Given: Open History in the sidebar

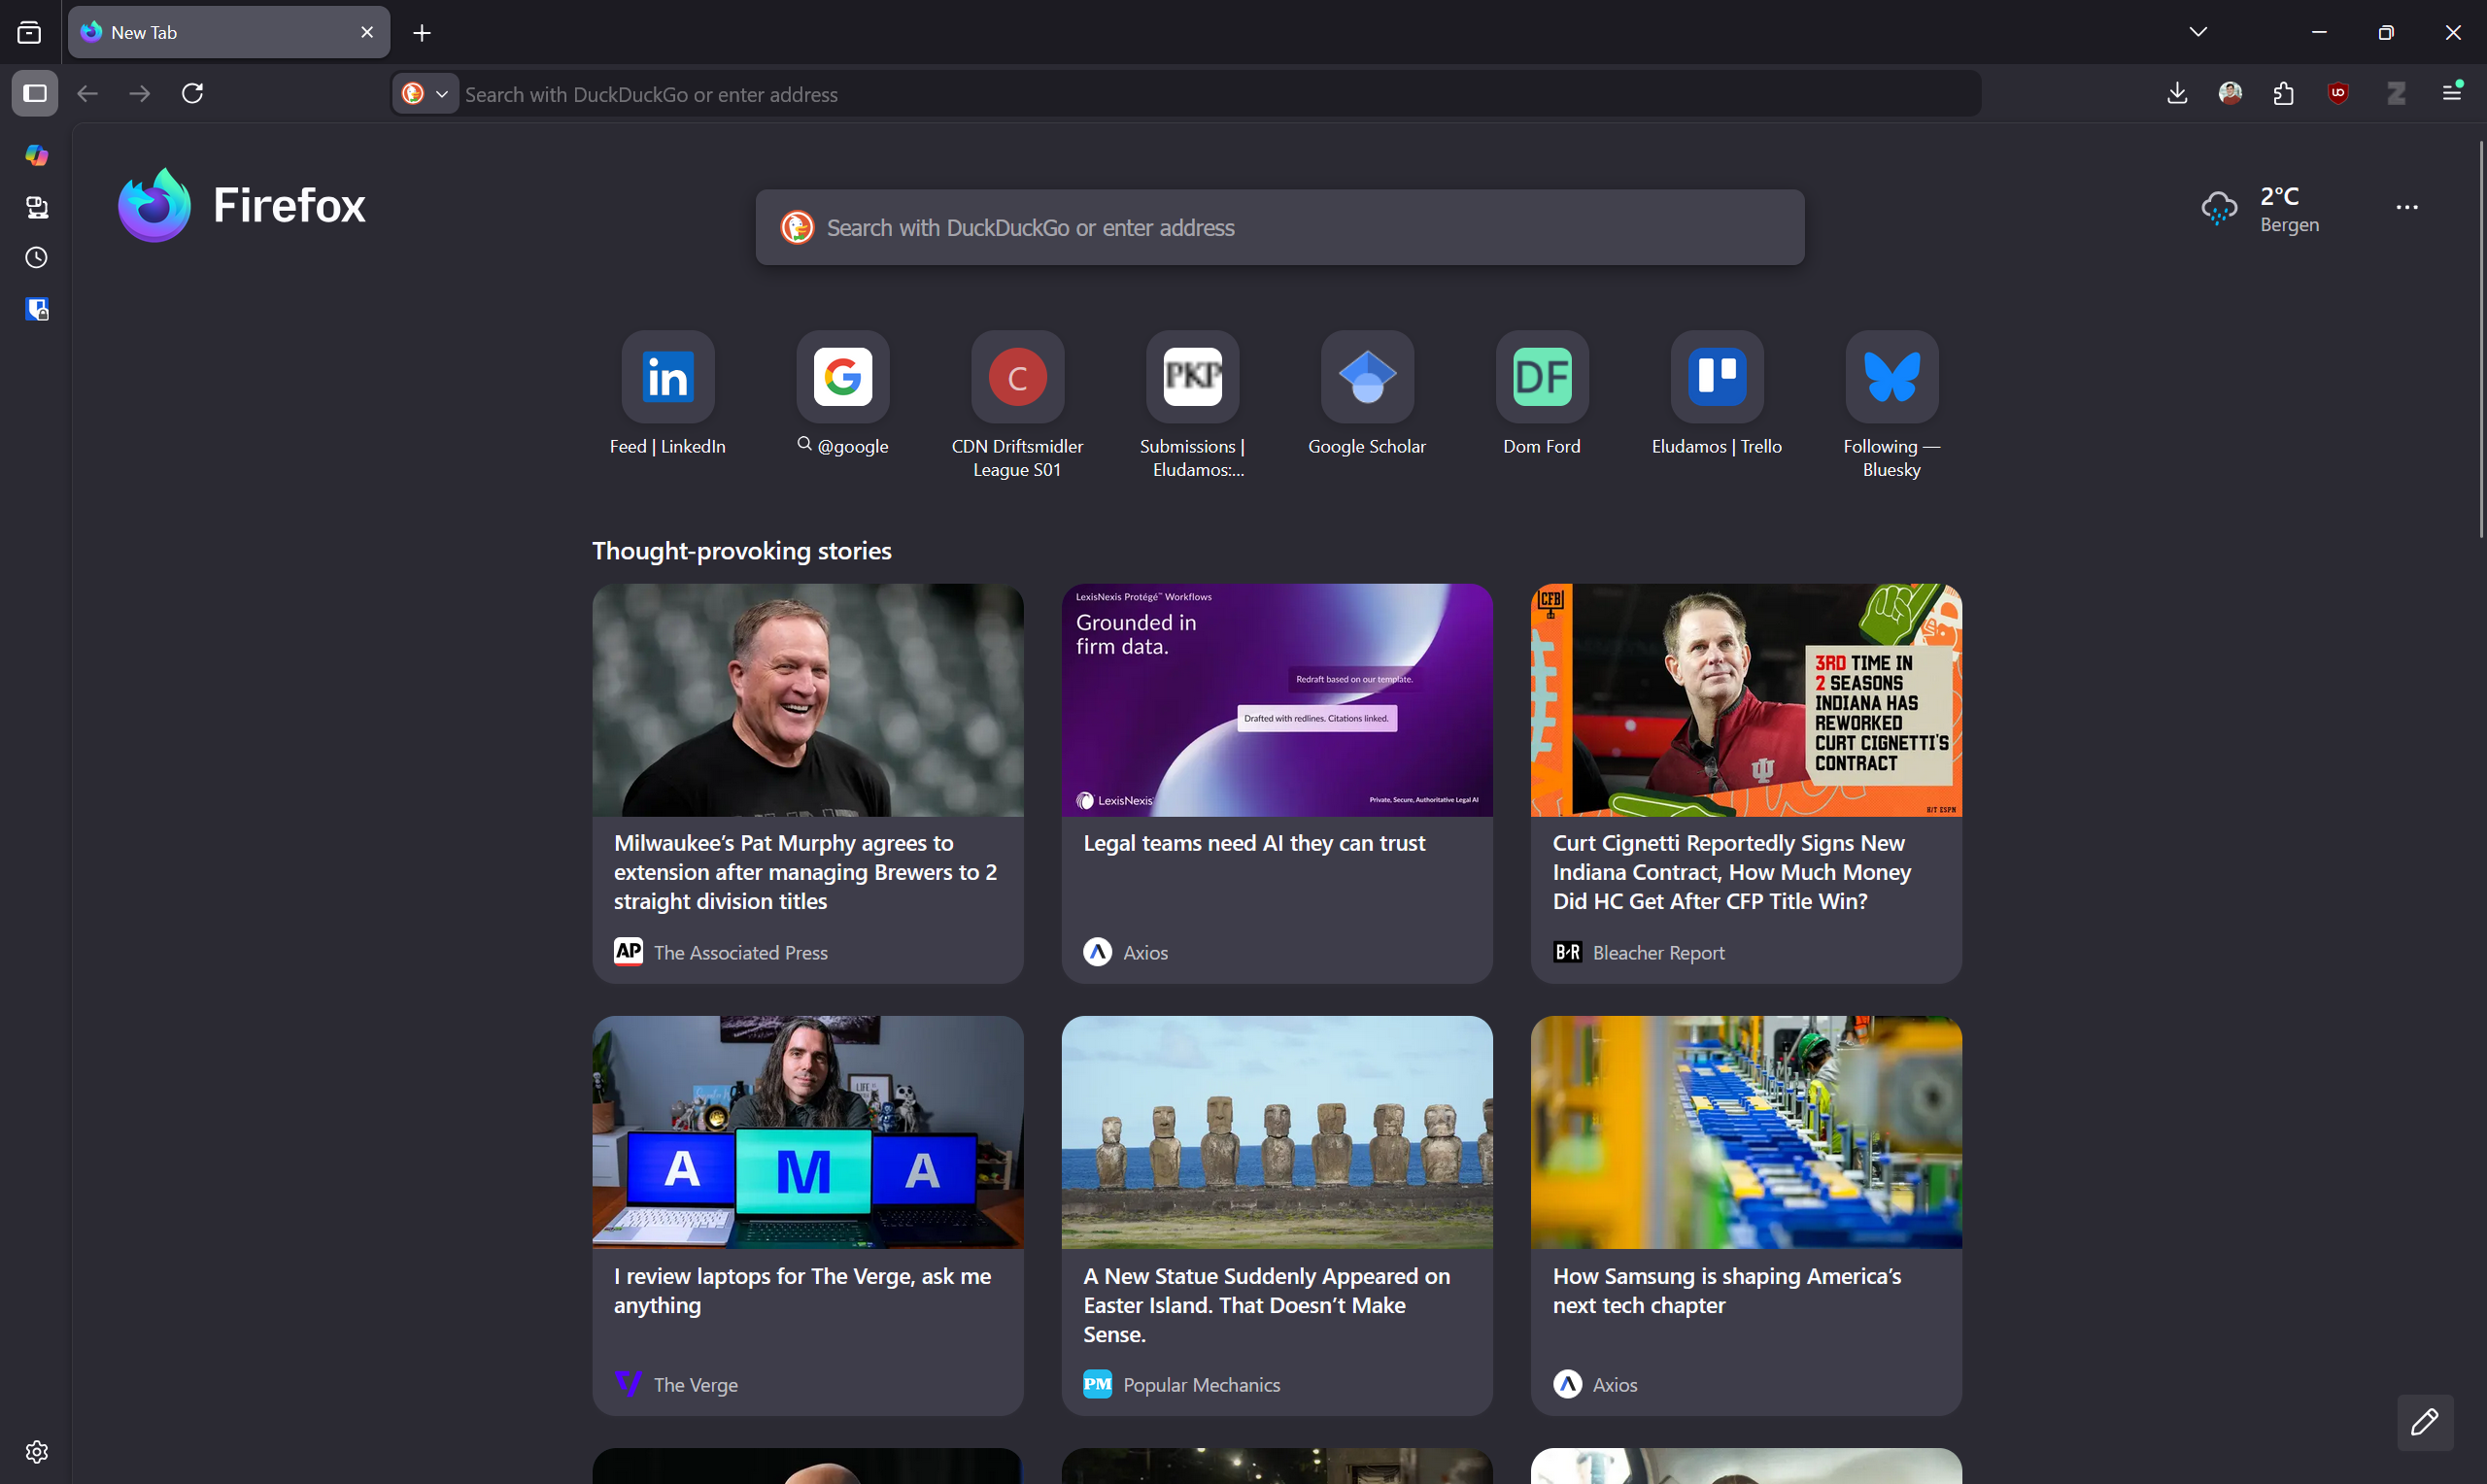Looking at the screenshot, I should (x=36, y=258).
